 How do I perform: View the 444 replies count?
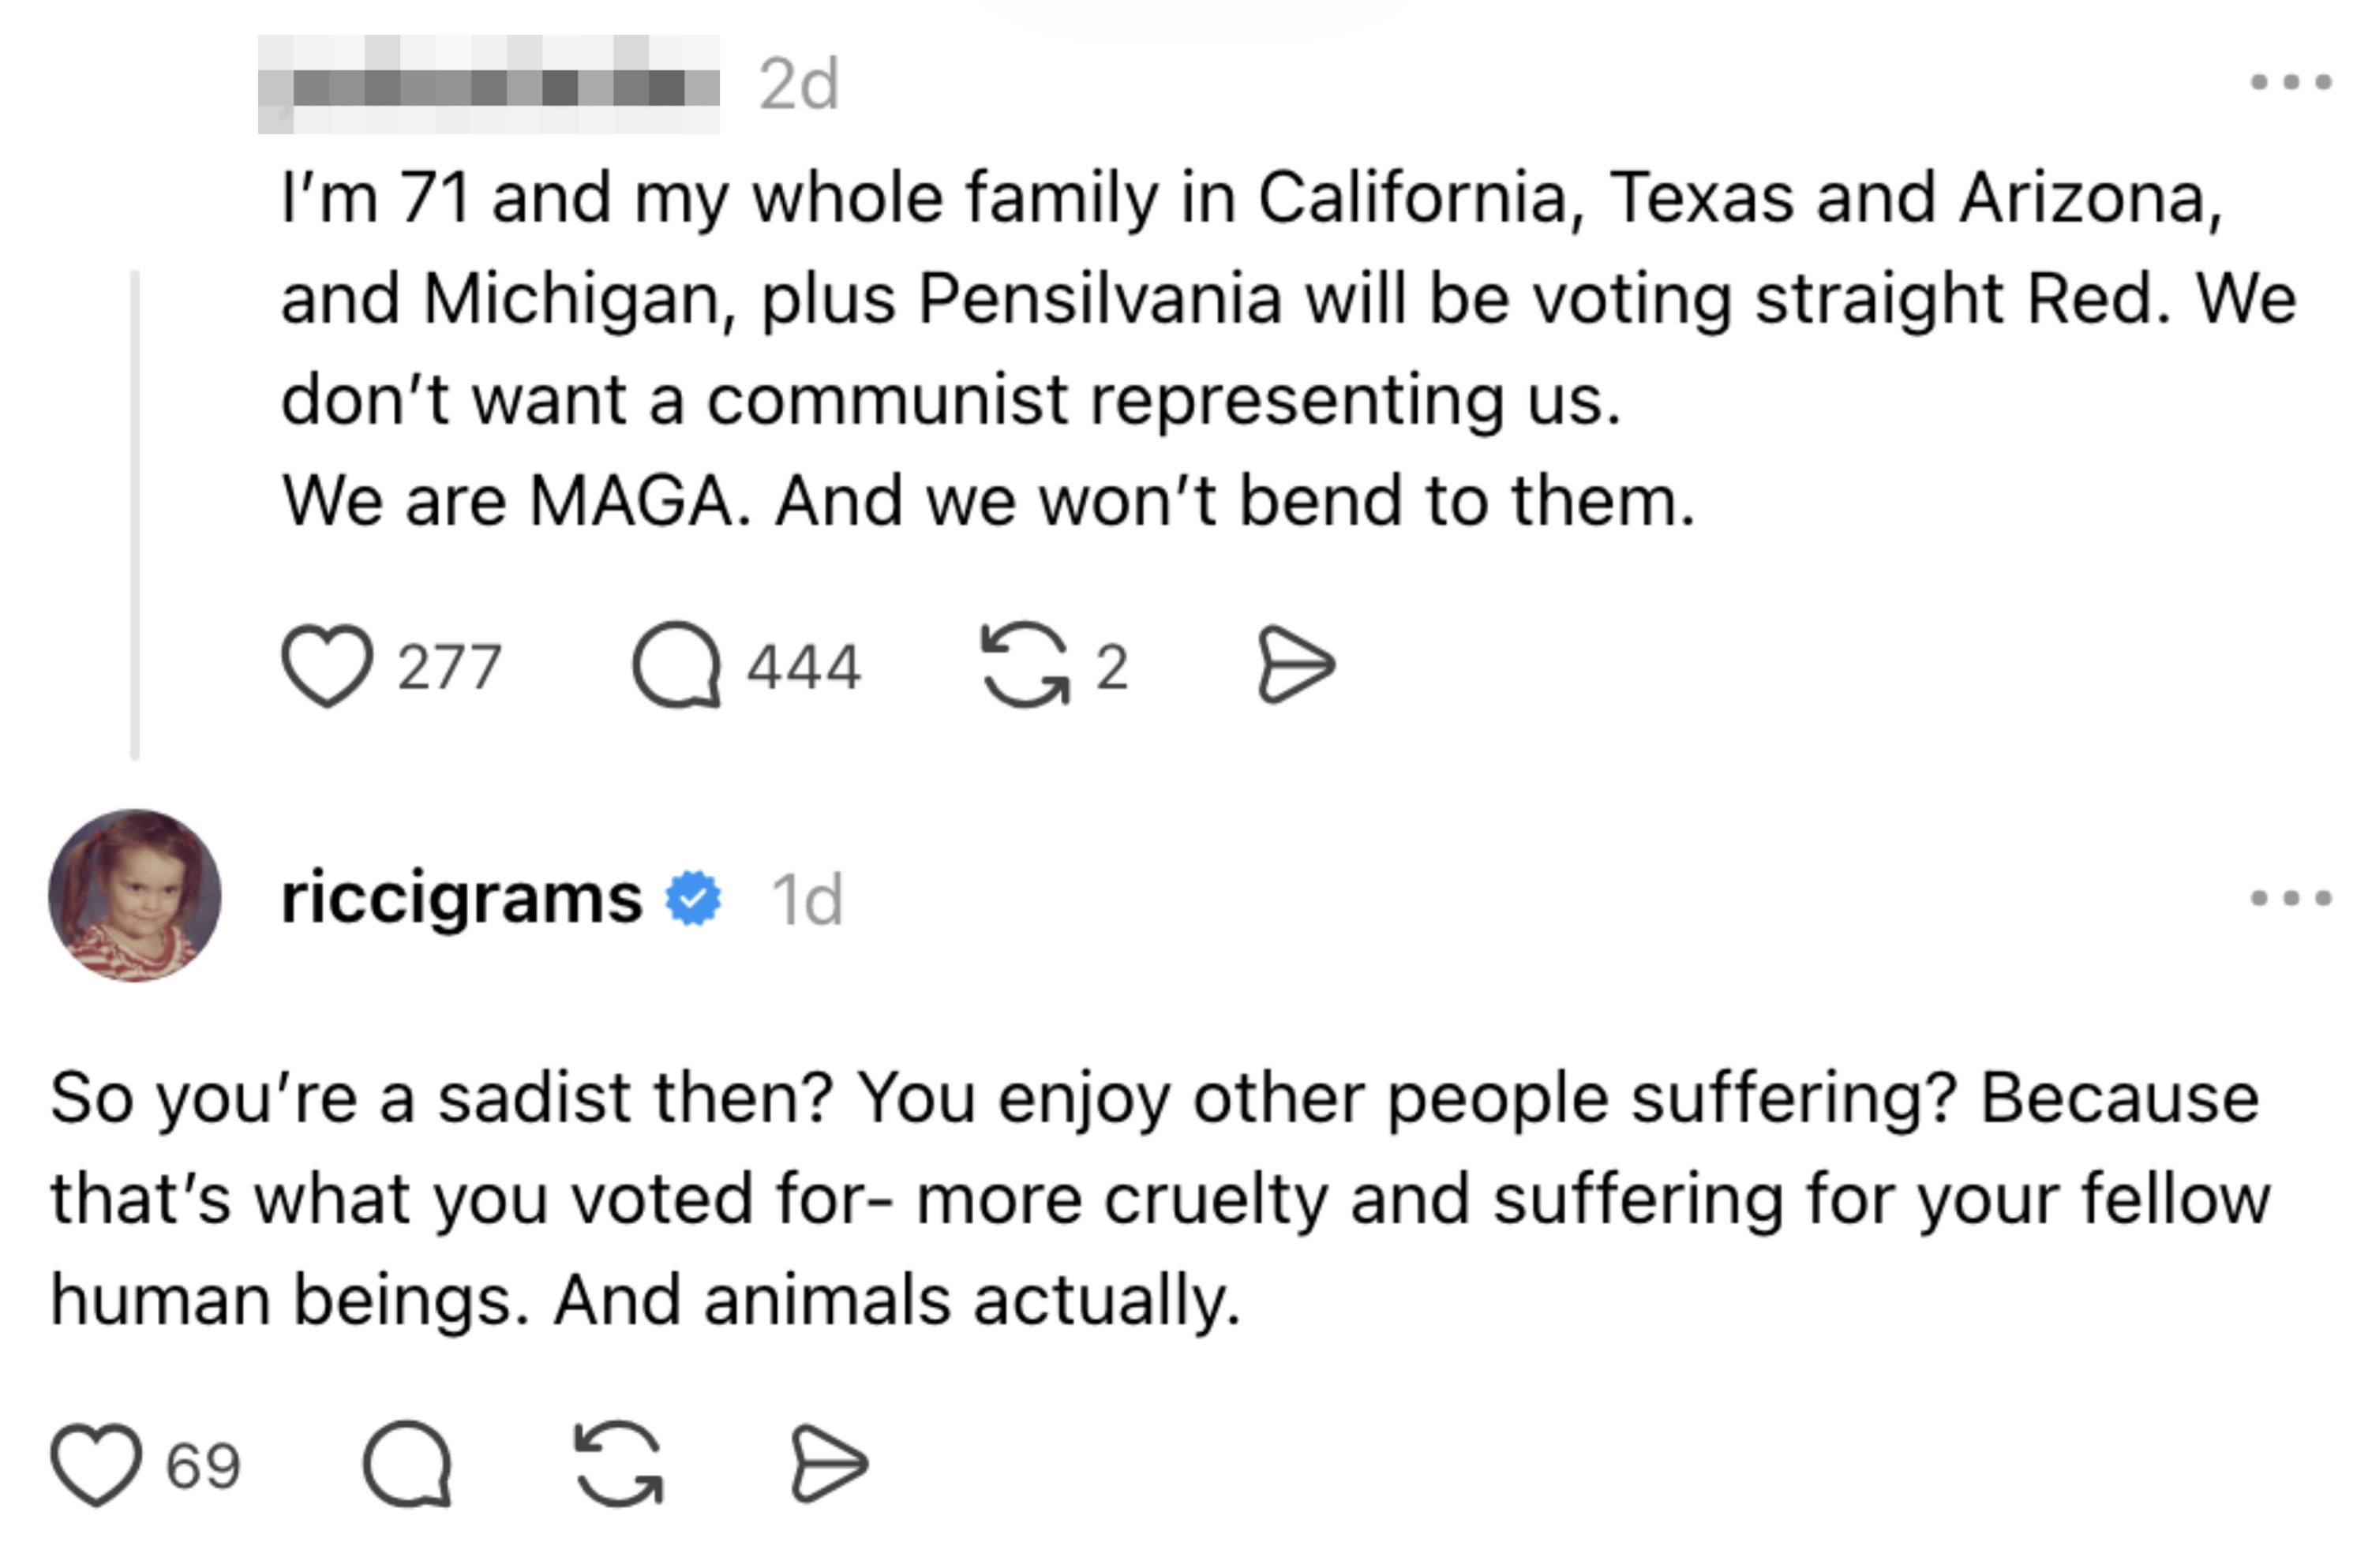click(804, 667)
